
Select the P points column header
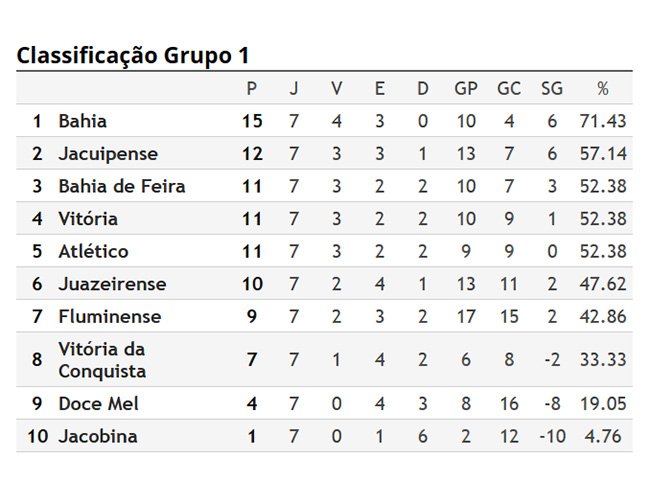tap(252, 88)
